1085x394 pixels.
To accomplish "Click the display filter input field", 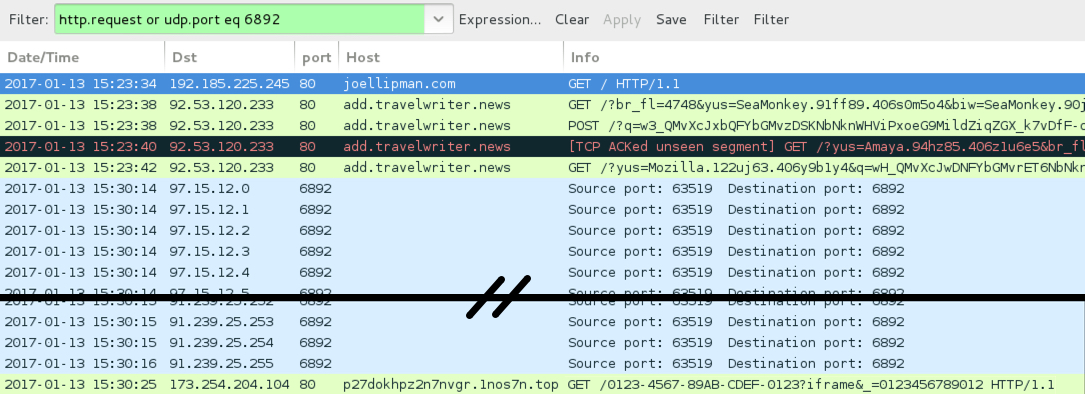I will (239, 19).
